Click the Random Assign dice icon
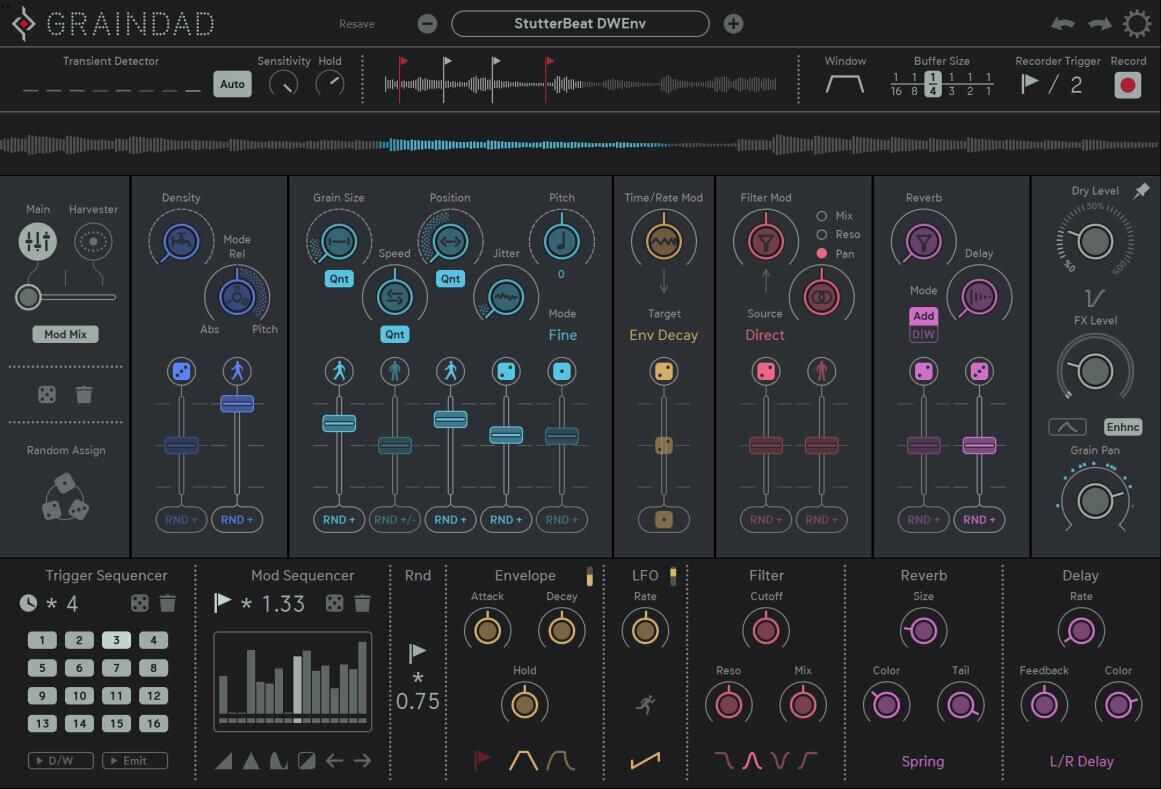The image size is (1161, 789). click(x=65, y=496)
